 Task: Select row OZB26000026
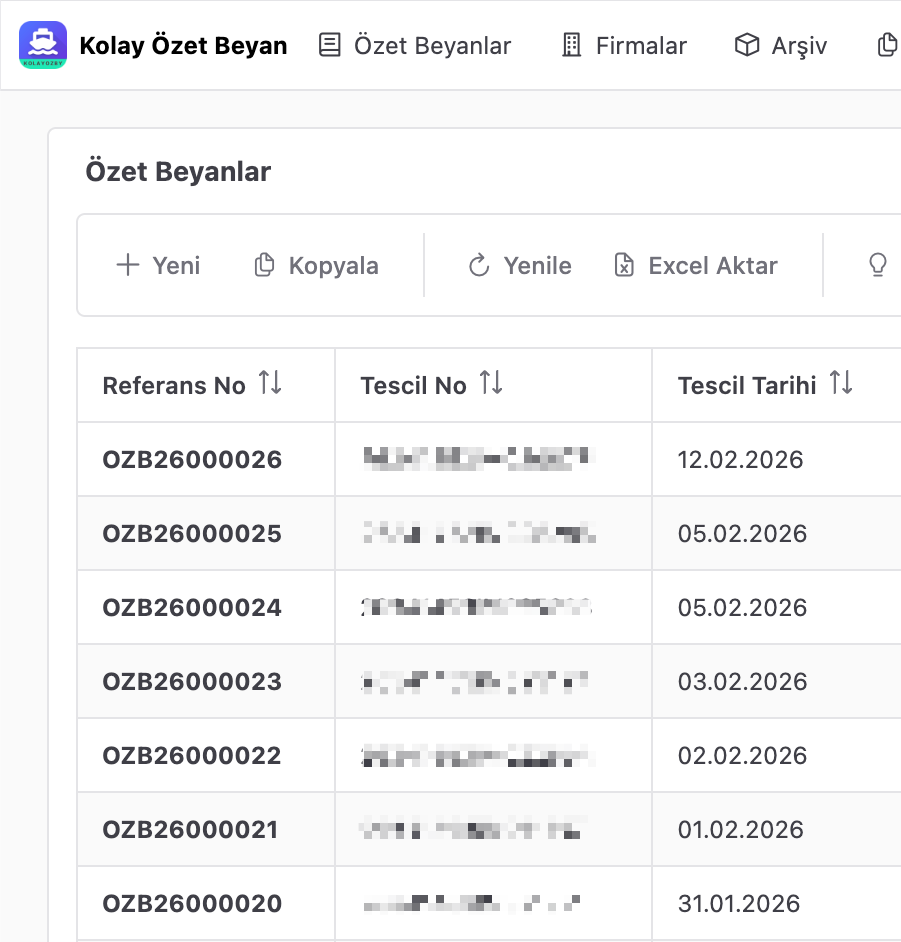tap(192, 460)
